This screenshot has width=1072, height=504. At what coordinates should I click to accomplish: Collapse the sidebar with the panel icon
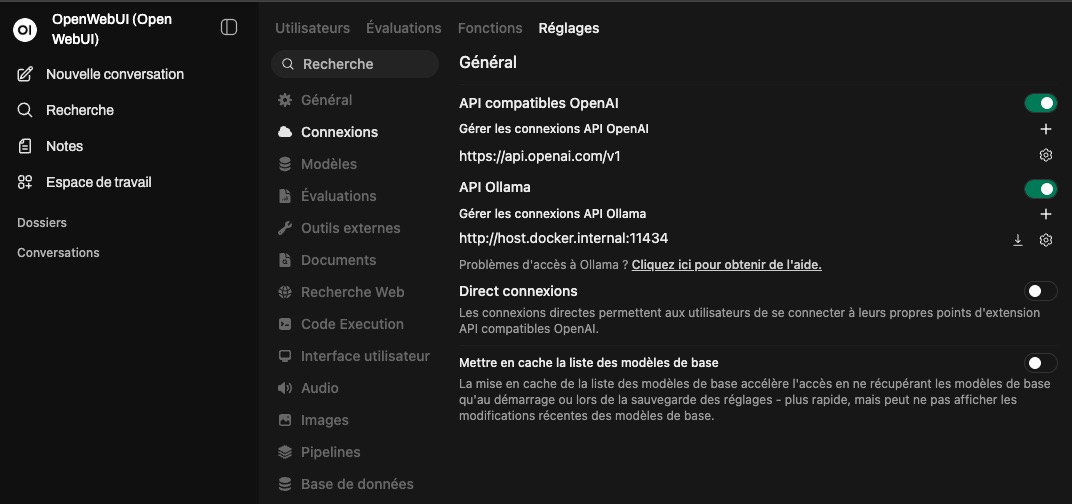coord(229,28)
